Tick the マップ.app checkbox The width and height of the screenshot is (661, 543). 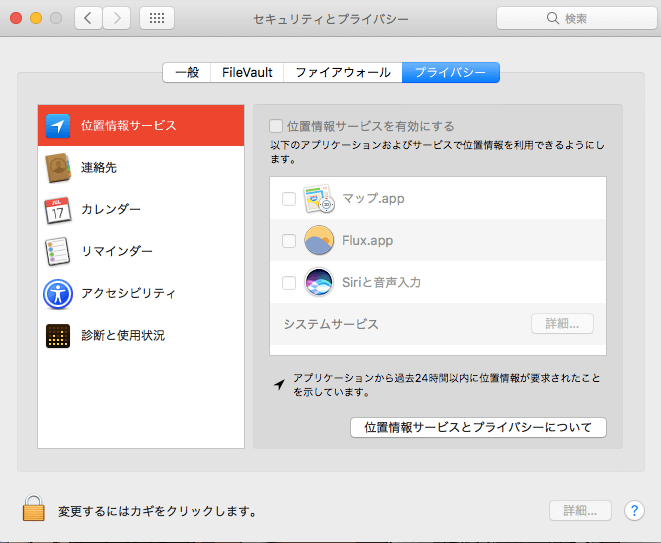(x=289, y=199)
